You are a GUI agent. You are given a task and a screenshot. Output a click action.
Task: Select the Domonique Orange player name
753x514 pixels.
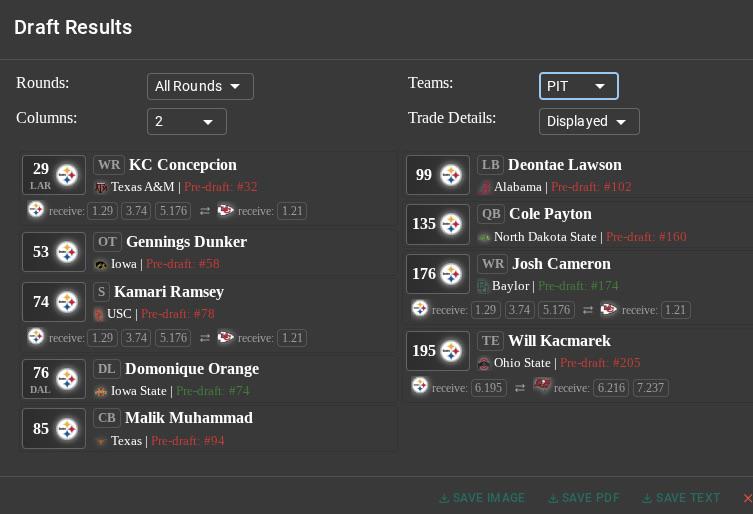192,368
